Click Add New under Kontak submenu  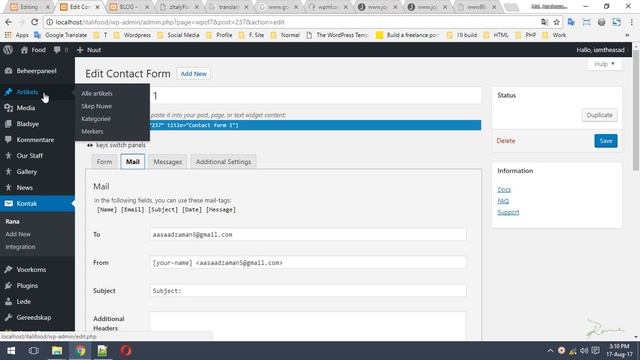point(18,234)
